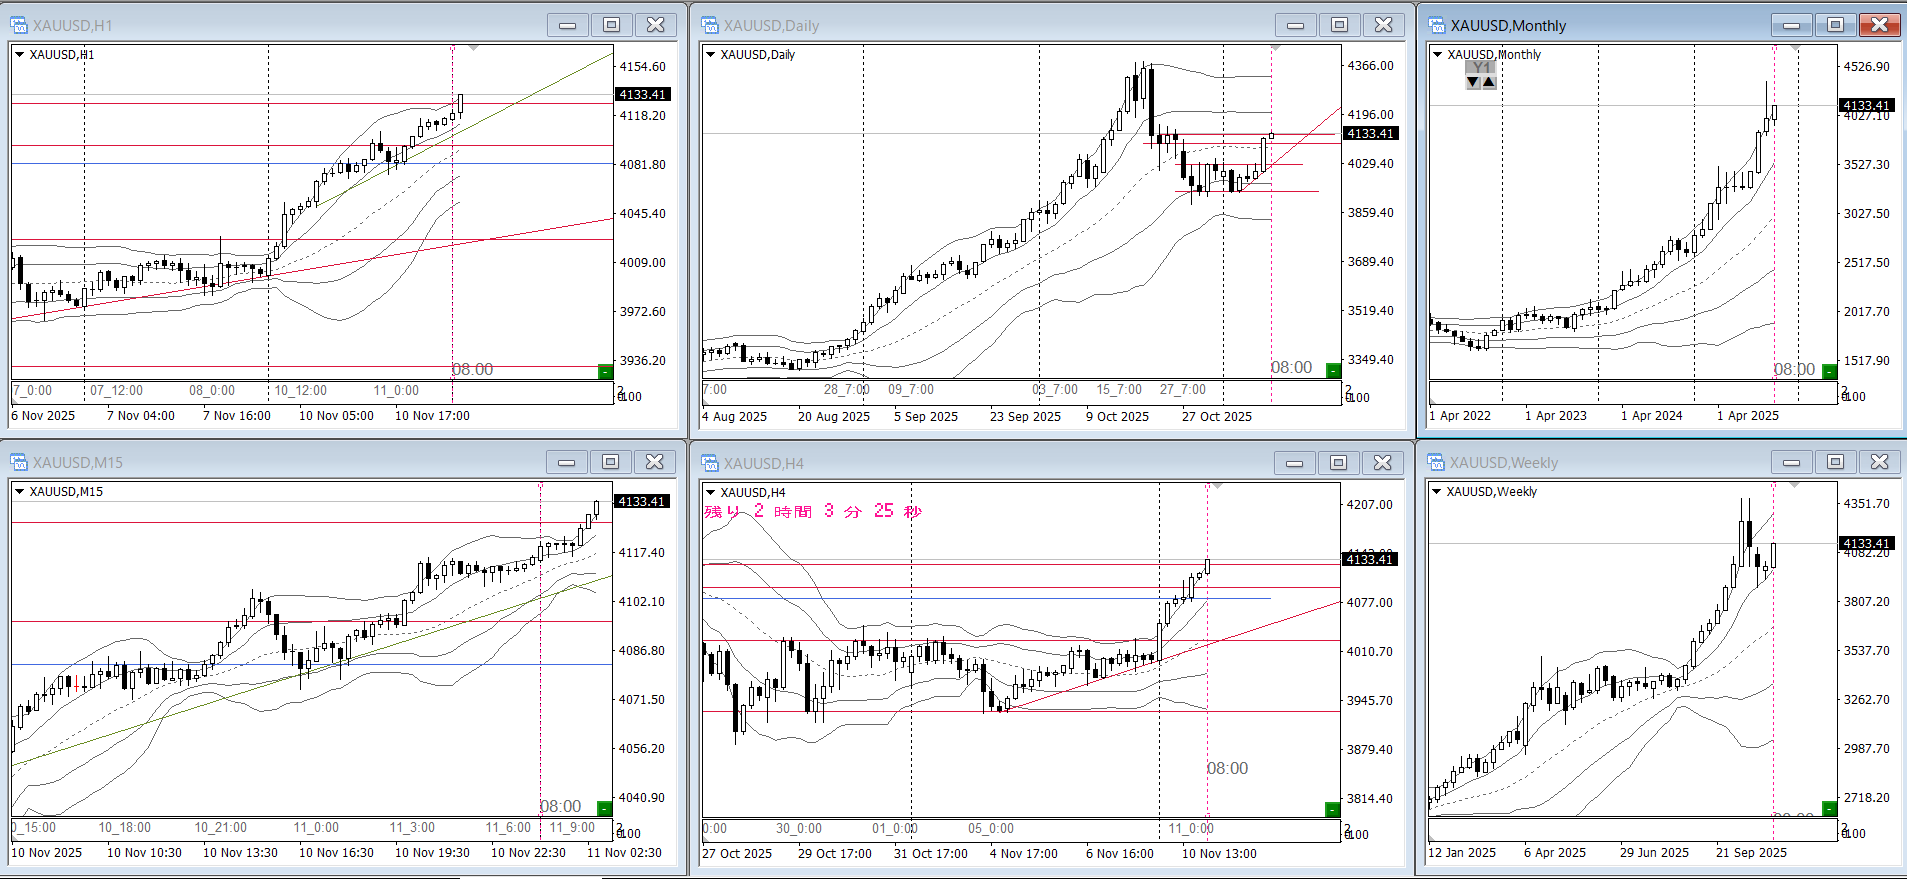Image resolution: width=1907 pixels, height=879 pixels.
Task: Maximize the XAUUSD,H4 chart window
Action: pos(1338,462)
